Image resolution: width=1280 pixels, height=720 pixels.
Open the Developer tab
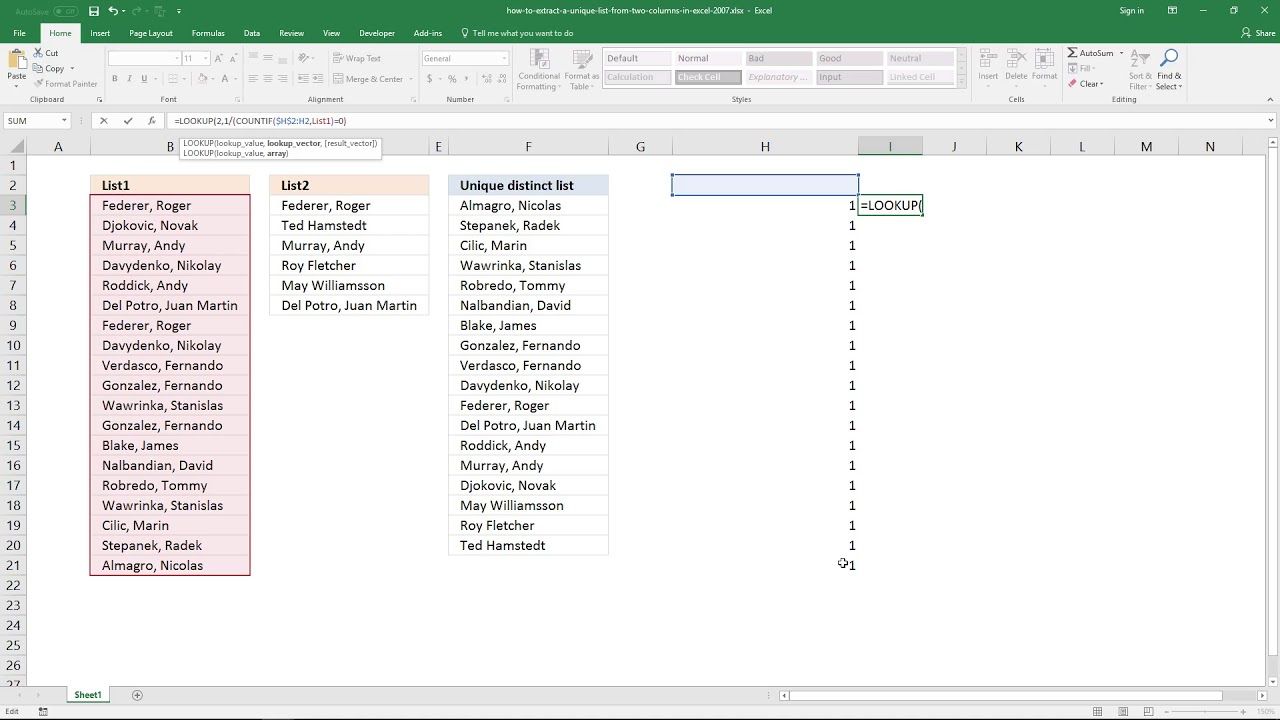[377, 32]
